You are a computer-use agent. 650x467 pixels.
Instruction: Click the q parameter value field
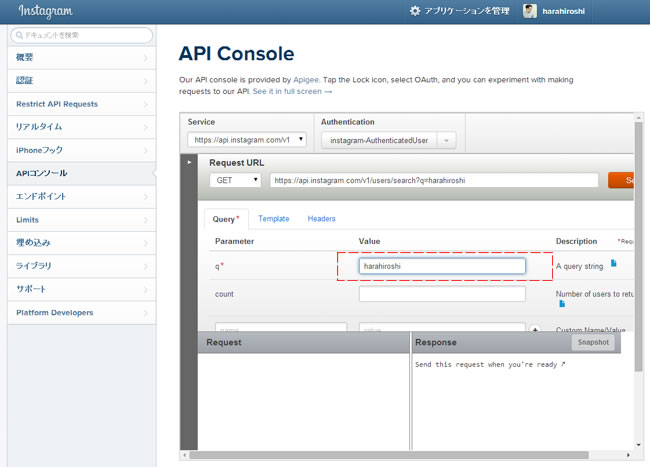[442, 266]
